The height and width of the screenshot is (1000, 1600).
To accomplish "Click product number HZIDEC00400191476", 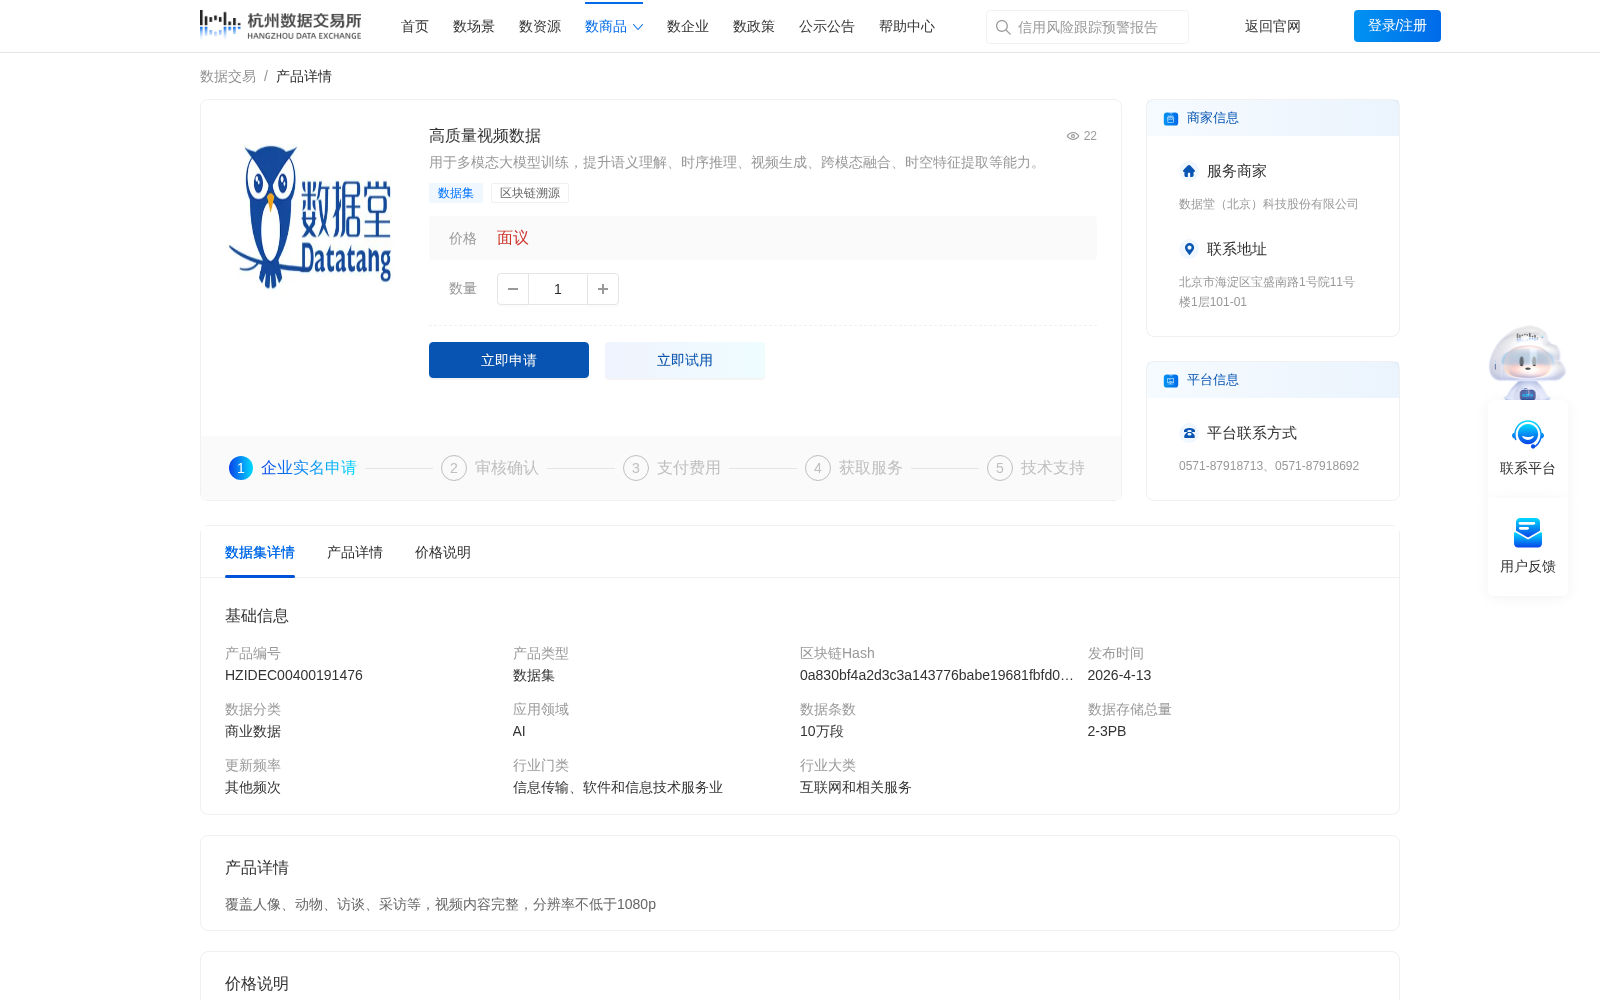I will point(294,675).
